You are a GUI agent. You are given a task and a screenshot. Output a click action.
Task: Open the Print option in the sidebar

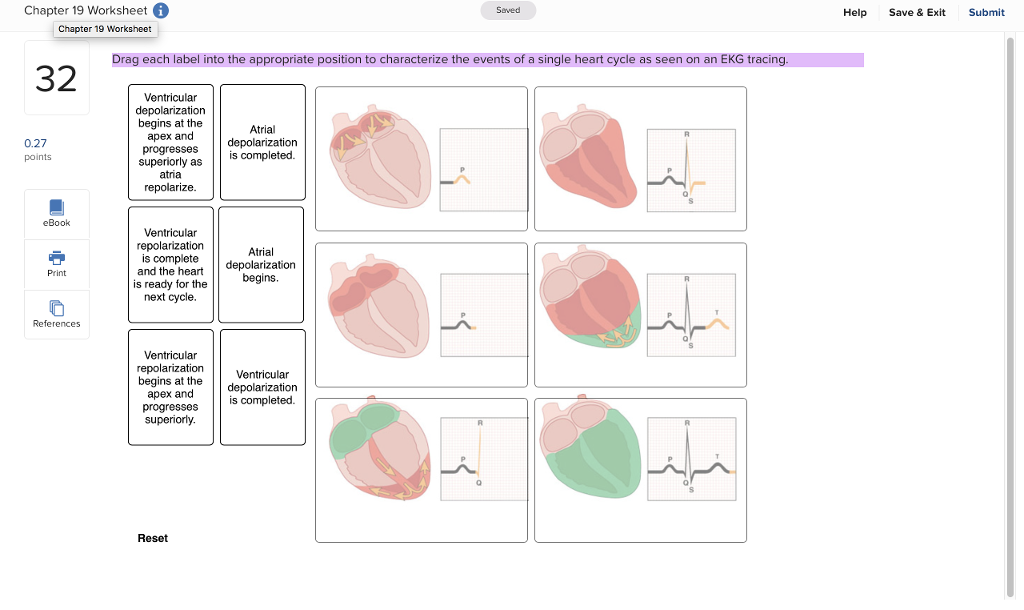(56, 264)
